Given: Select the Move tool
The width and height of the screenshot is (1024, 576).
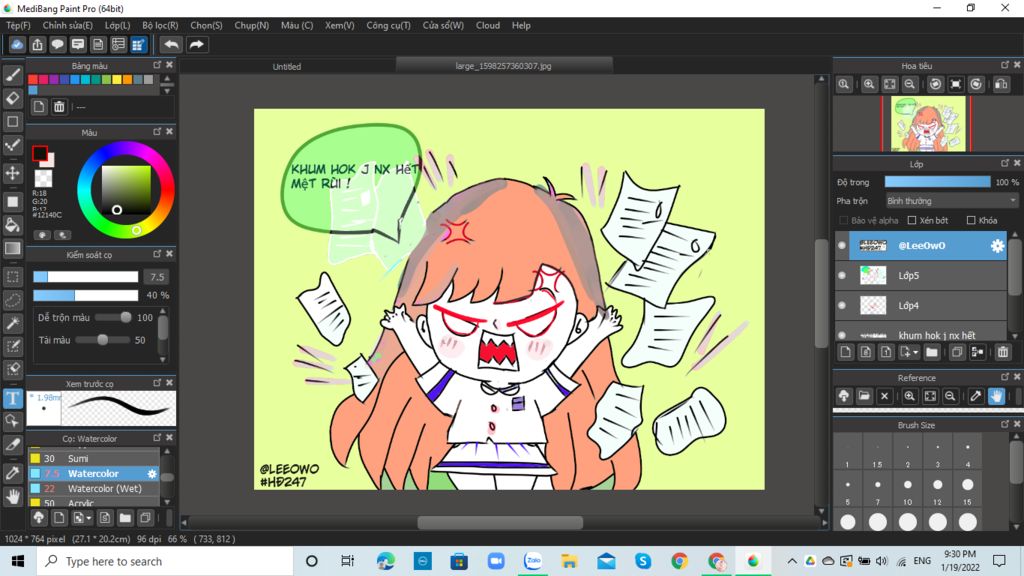Looking at the screenshot, I should 12,173.
